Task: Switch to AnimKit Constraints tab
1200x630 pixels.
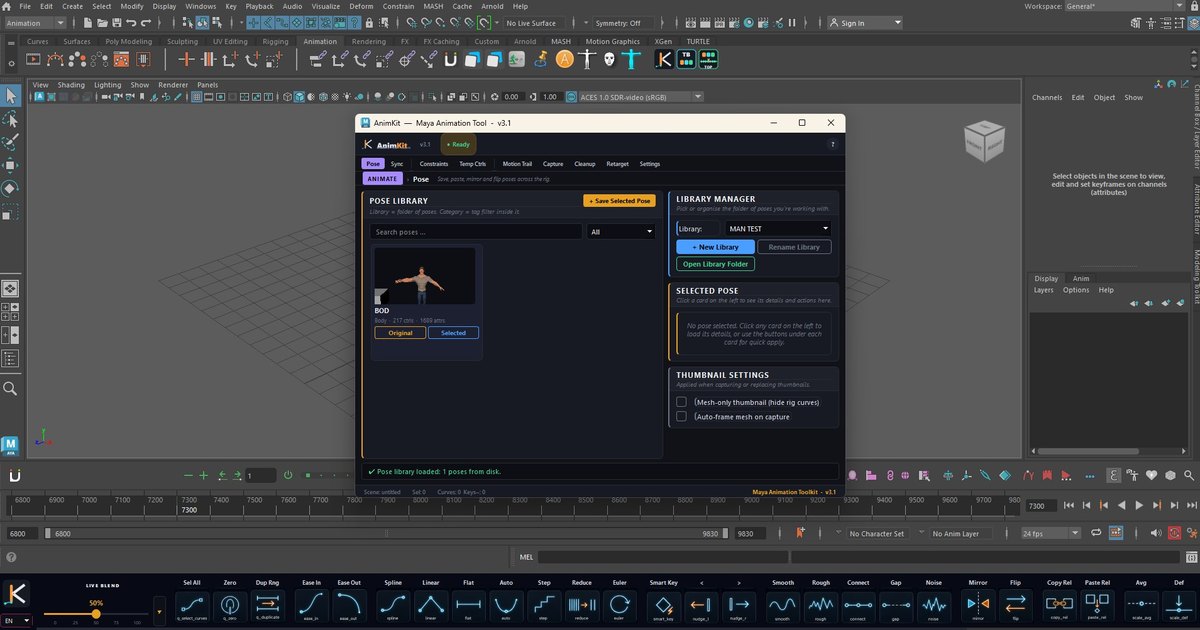Action: (433, 164)
